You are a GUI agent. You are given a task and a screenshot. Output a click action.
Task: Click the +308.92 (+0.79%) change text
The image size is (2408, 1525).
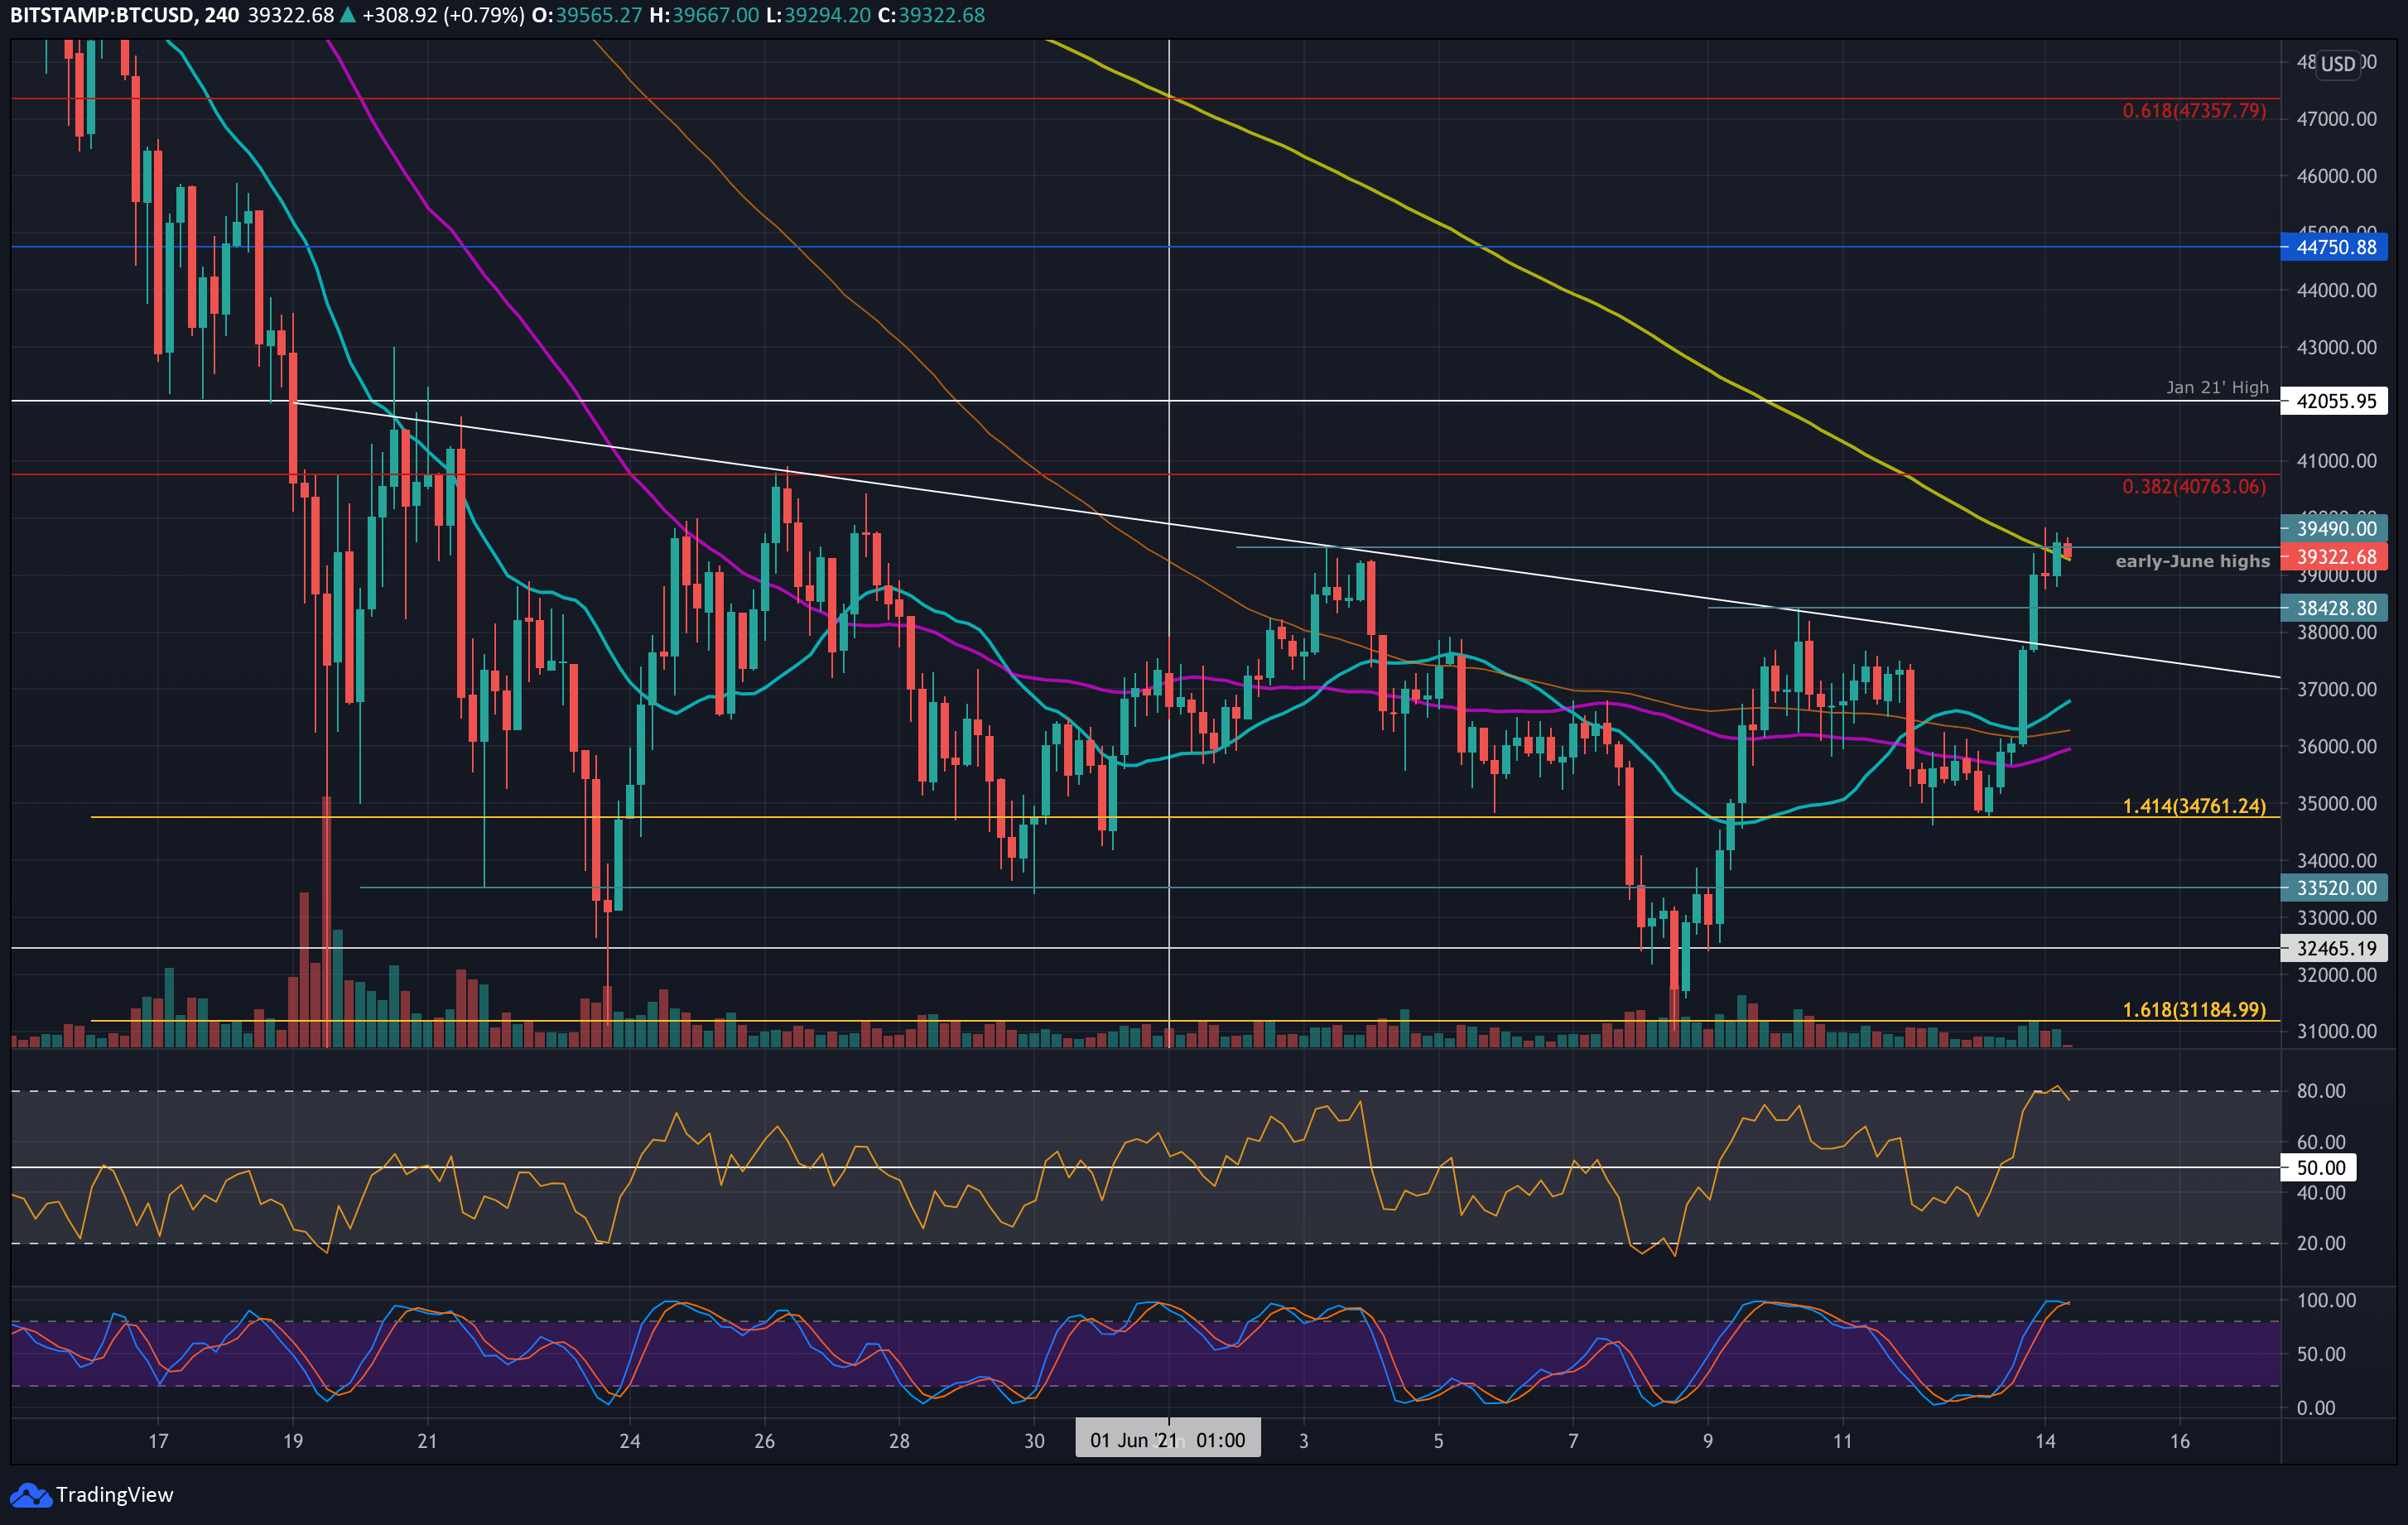443,15
